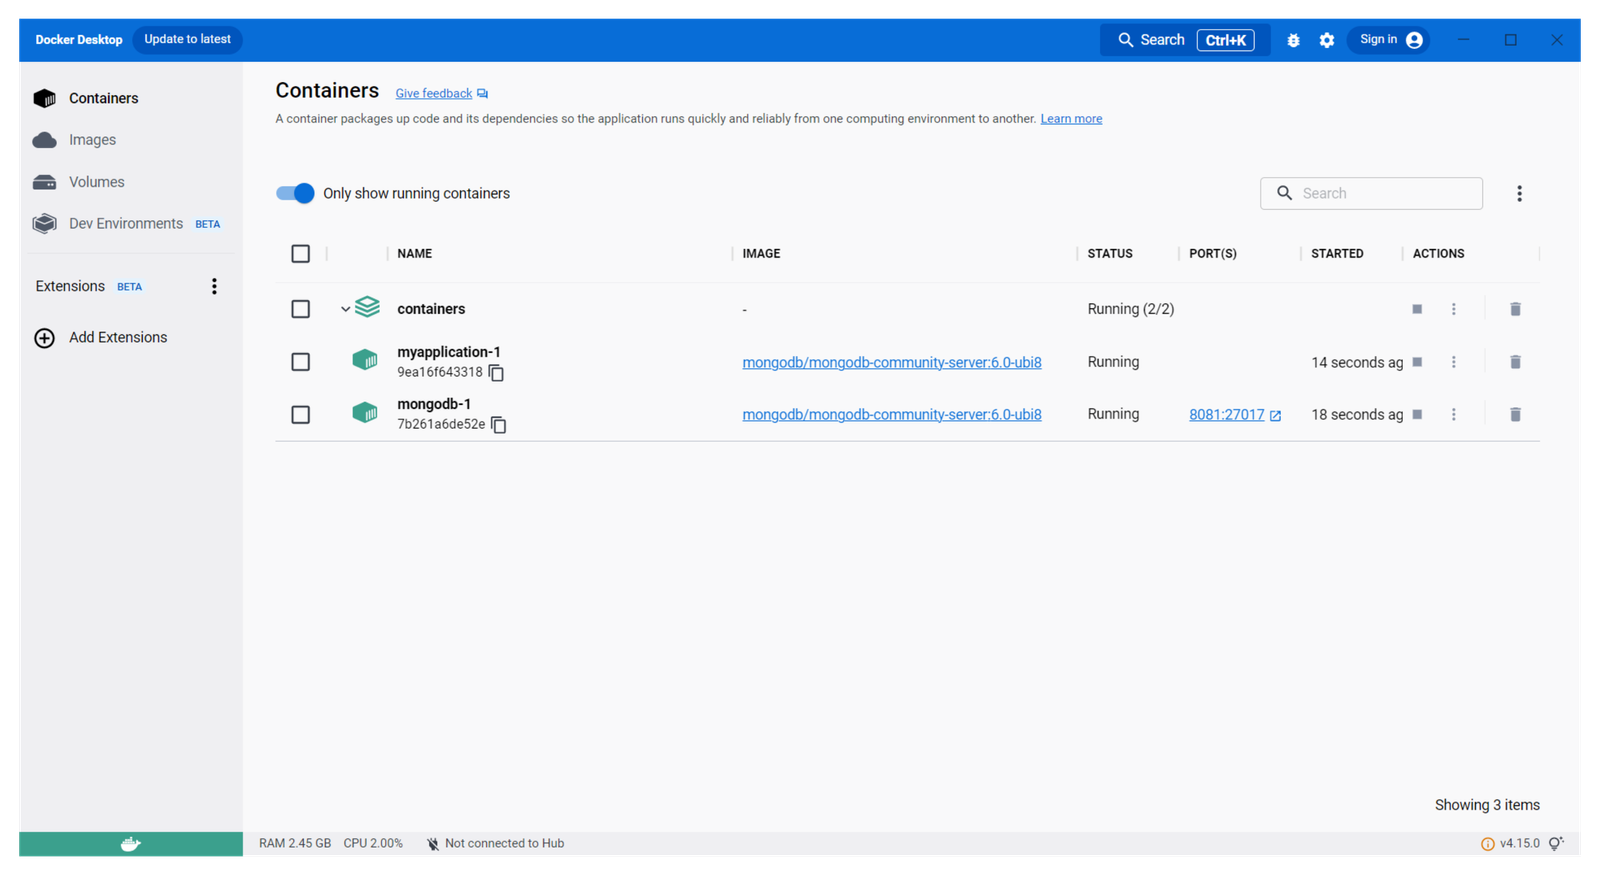This screenshot has height=877, width=1600.
Task: Delete the mongodb-1 container
Action: point(1515,415)
